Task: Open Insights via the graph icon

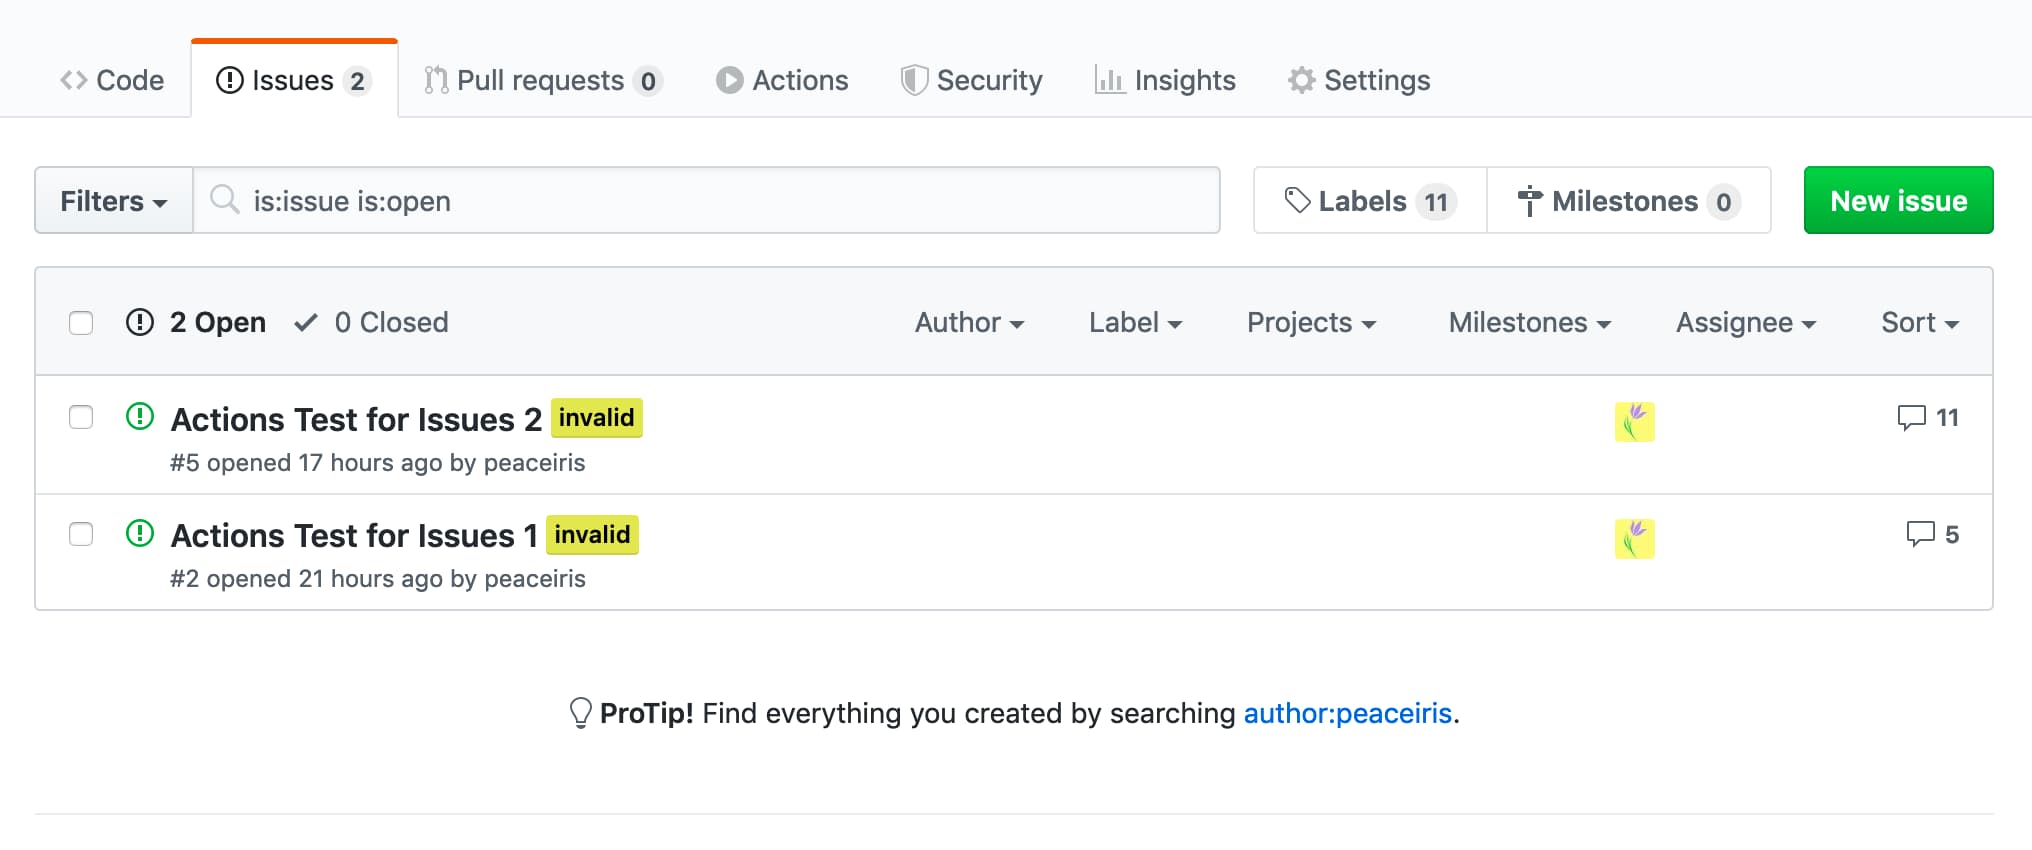Action: click(1110, 80)
